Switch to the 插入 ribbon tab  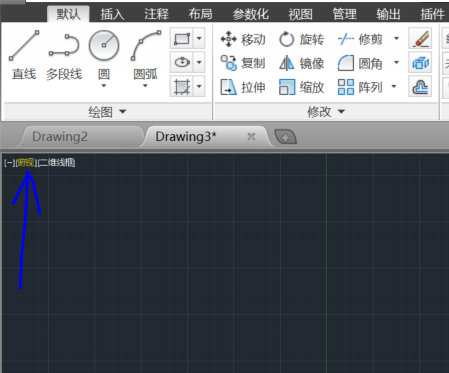pyautogui.click(x=112, y=14)
